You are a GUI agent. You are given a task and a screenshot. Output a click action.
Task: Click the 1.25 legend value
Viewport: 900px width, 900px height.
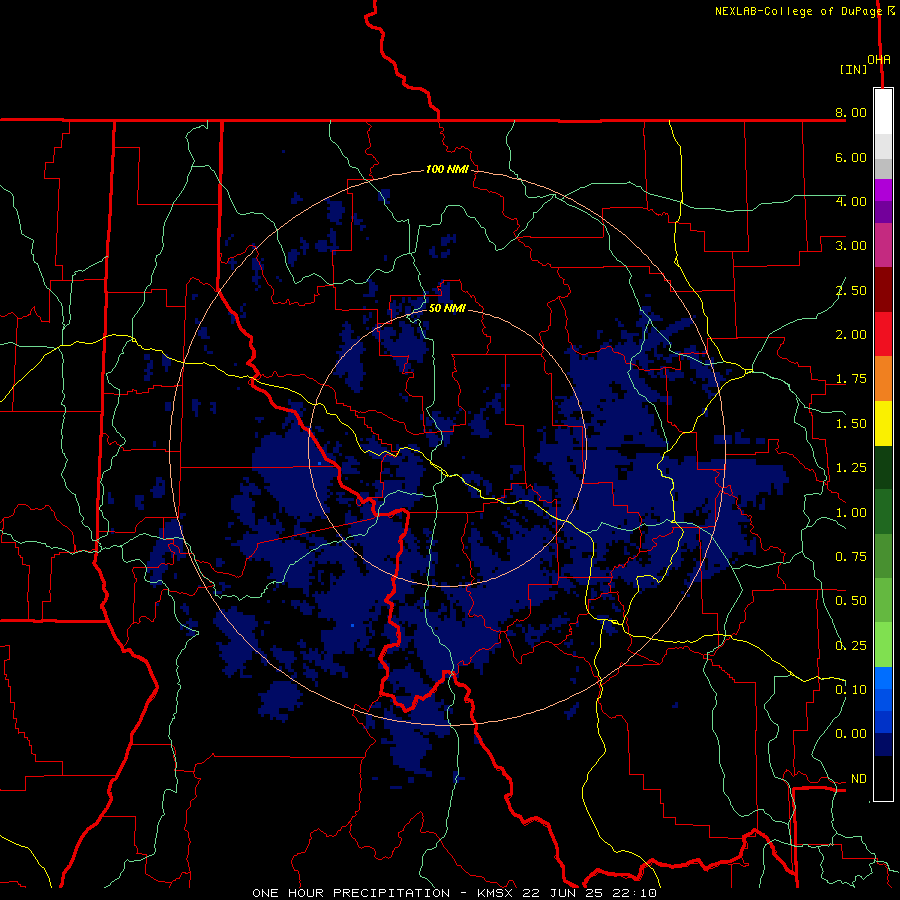851,468
